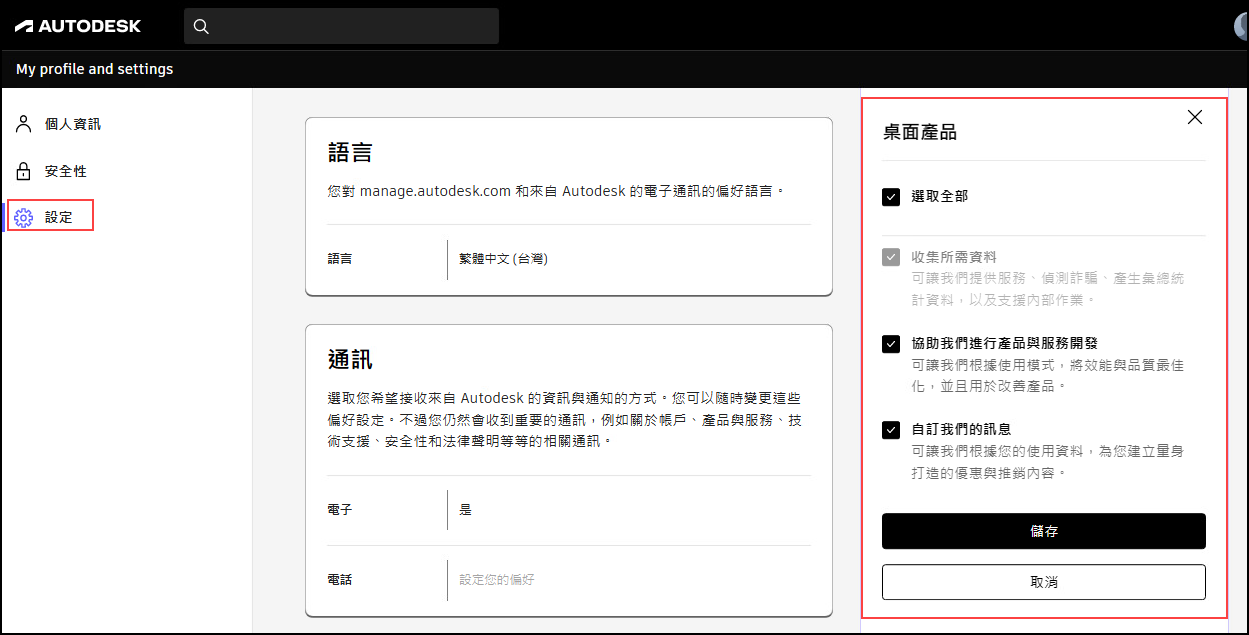Click the 取消 button

[x=1043, y=581]
